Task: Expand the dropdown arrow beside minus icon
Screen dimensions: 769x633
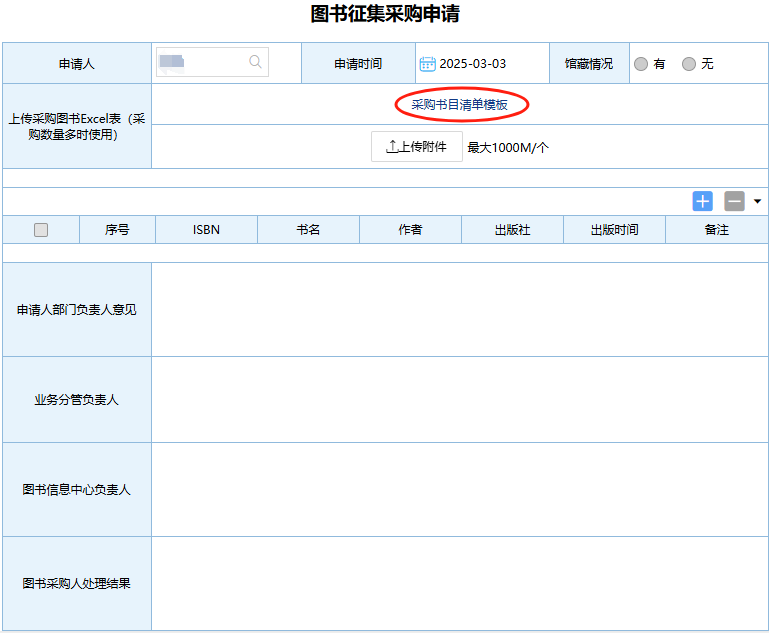Action: [757, 201]
